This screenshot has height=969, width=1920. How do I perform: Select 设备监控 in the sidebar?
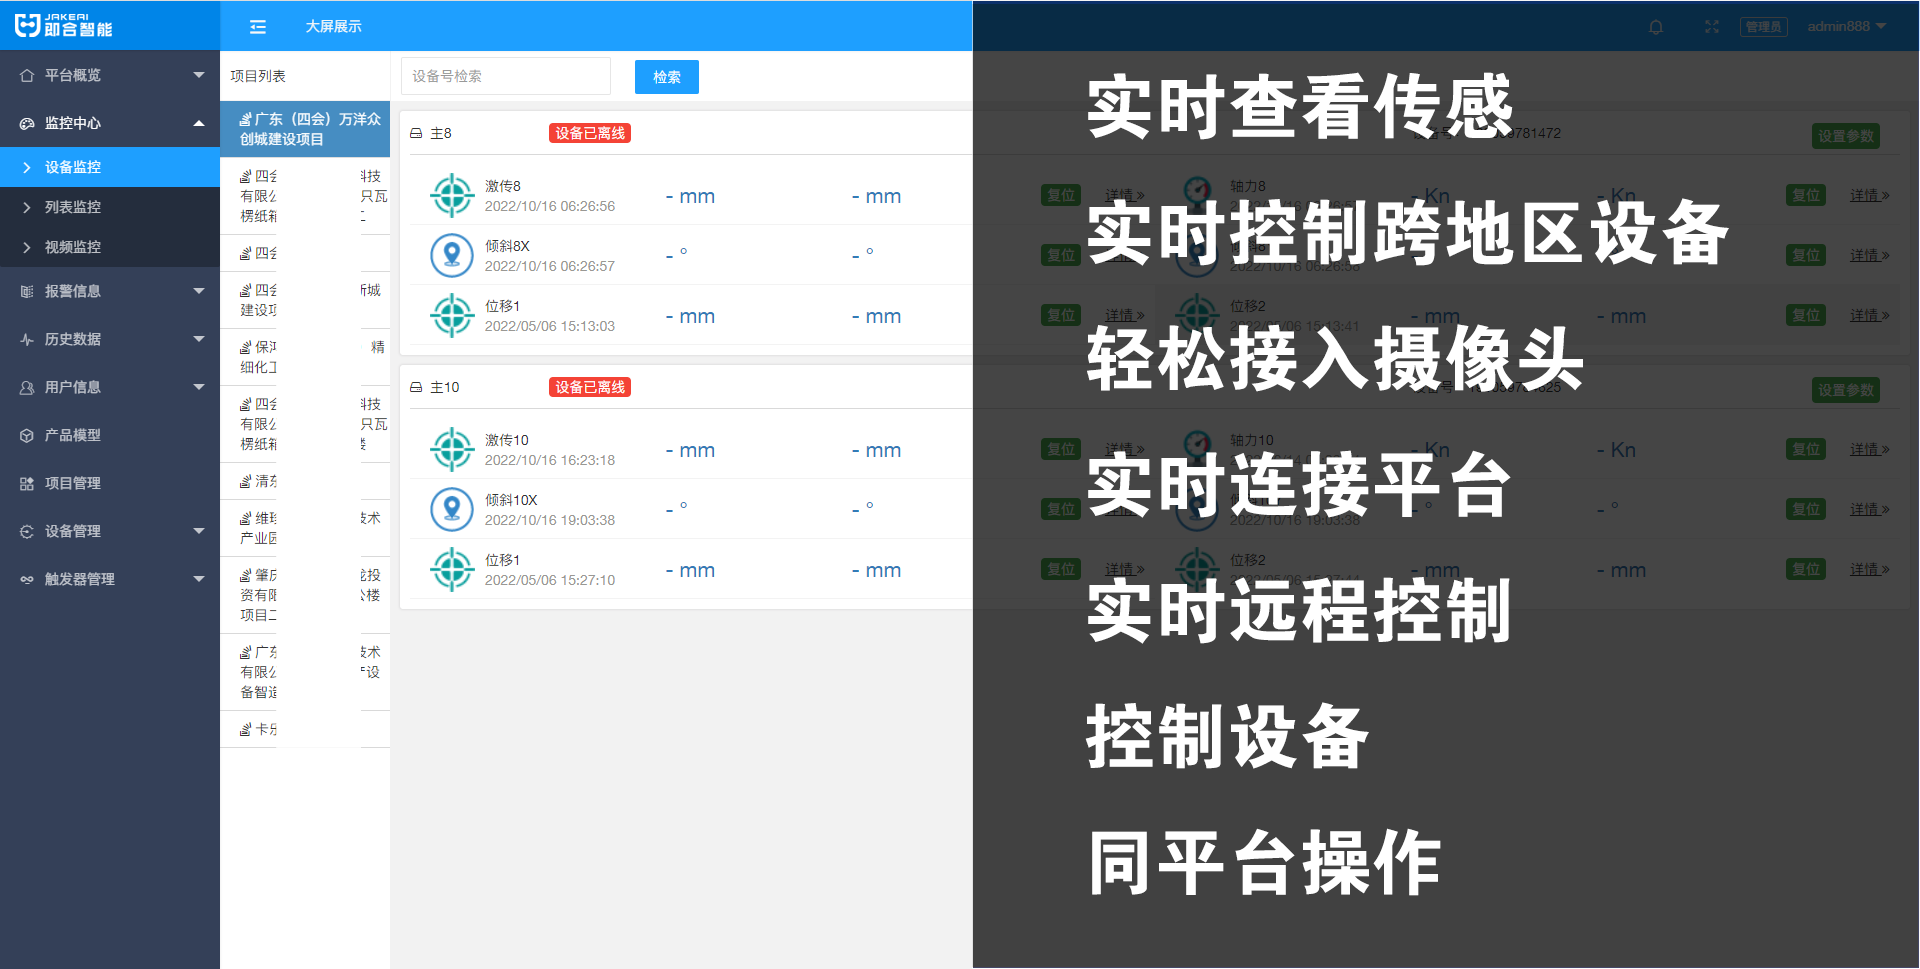(110, 167)
